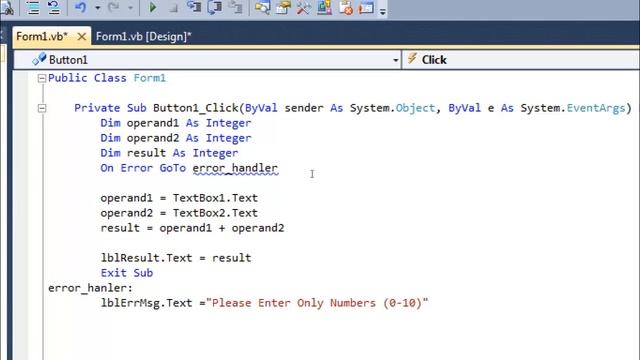Click the 'operand2 = TextBox2.Text' line
The image size is (640, 360).
tap(179, 213)
